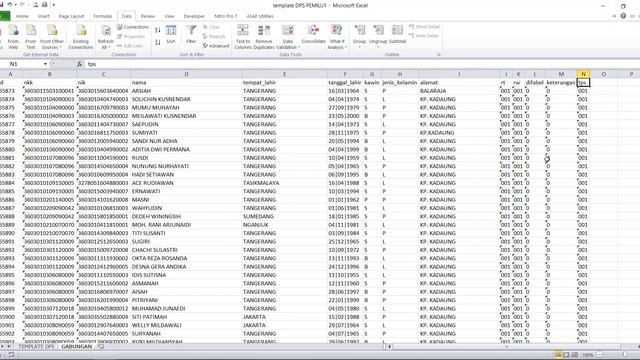Select cell SOLICHIN KUSNENDAR
This screenshot has width=640, height=360.
[x=186, y=99]
